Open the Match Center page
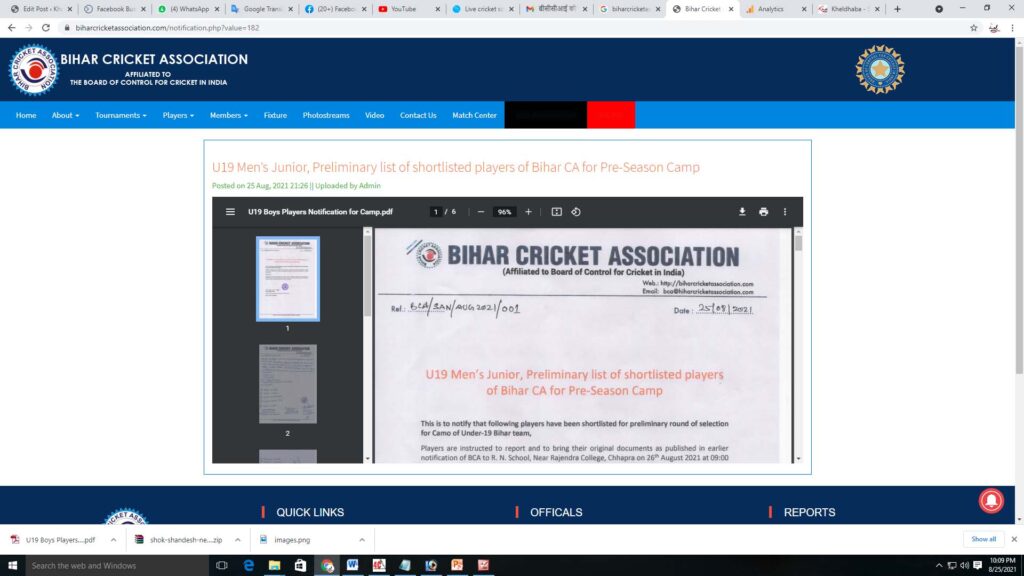The image size is (1024, 576). pos(474,115)
